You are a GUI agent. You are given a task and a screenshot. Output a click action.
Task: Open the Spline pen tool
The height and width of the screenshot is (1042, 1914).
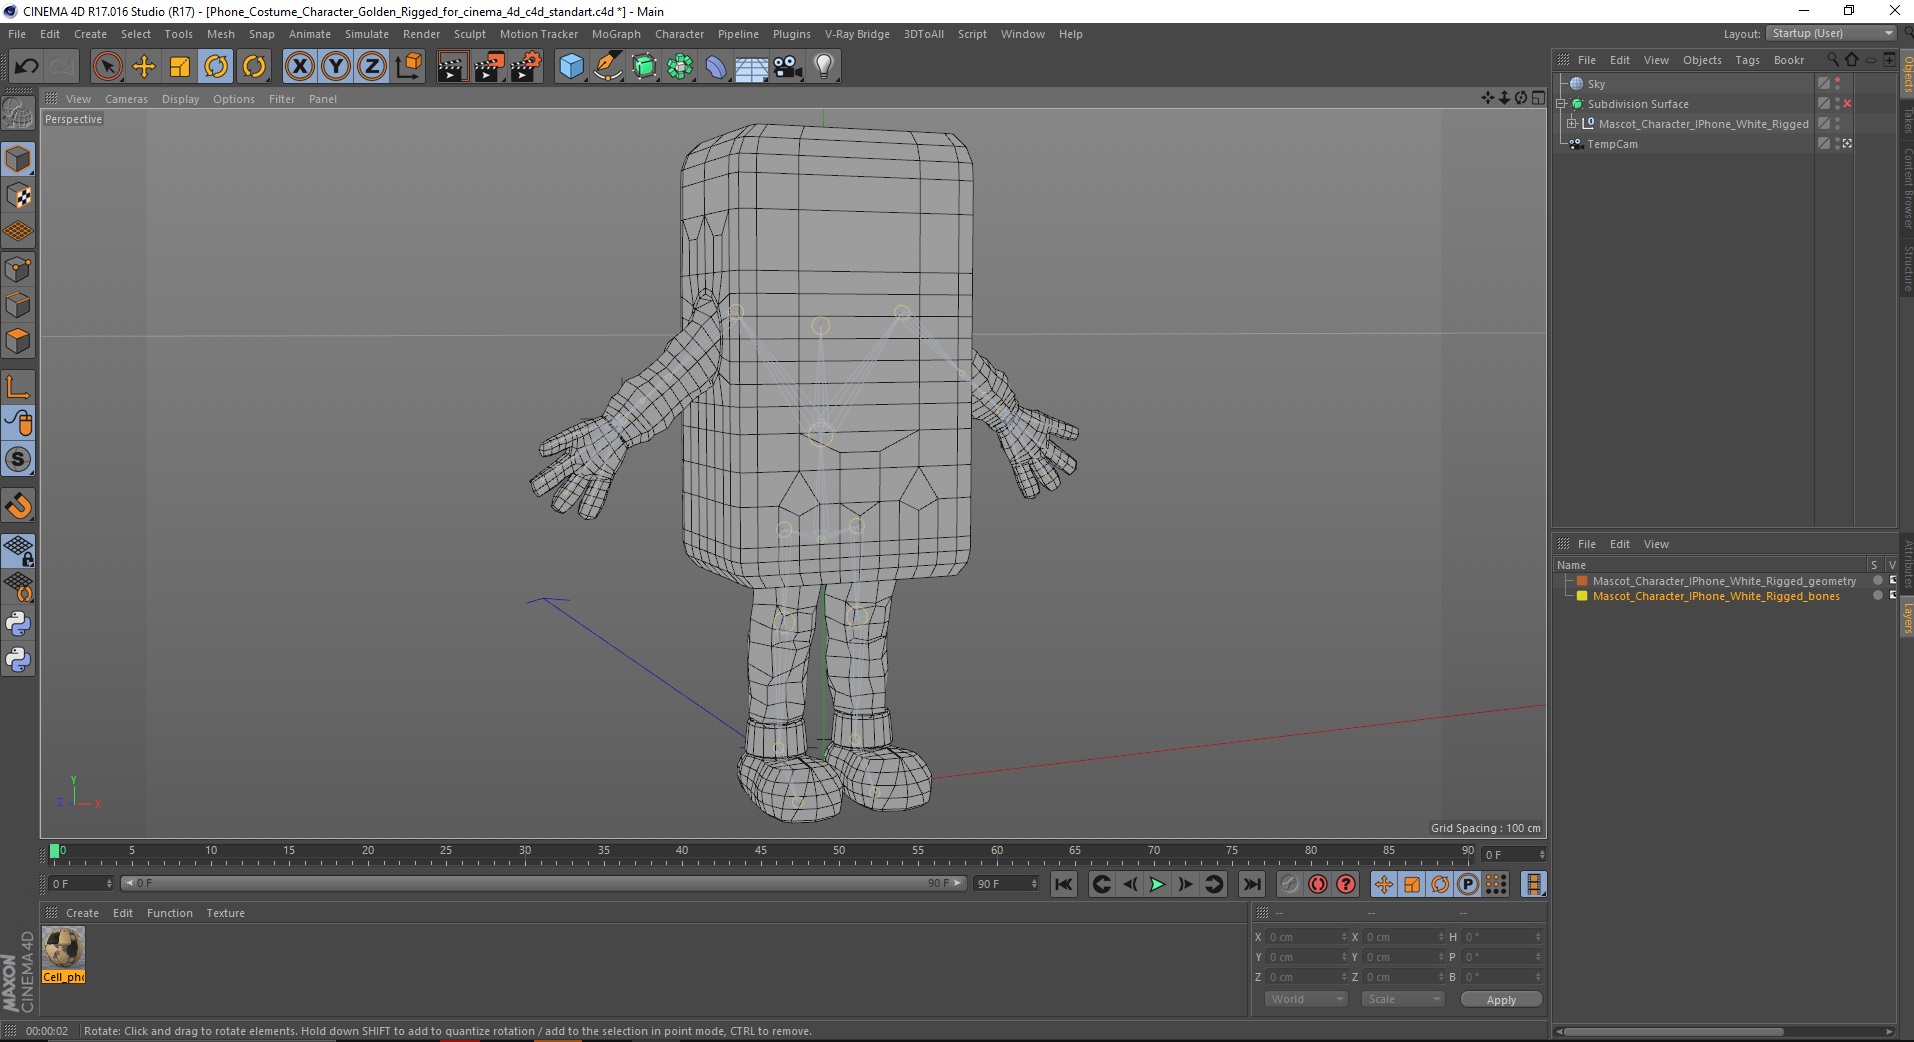point(607,67)
